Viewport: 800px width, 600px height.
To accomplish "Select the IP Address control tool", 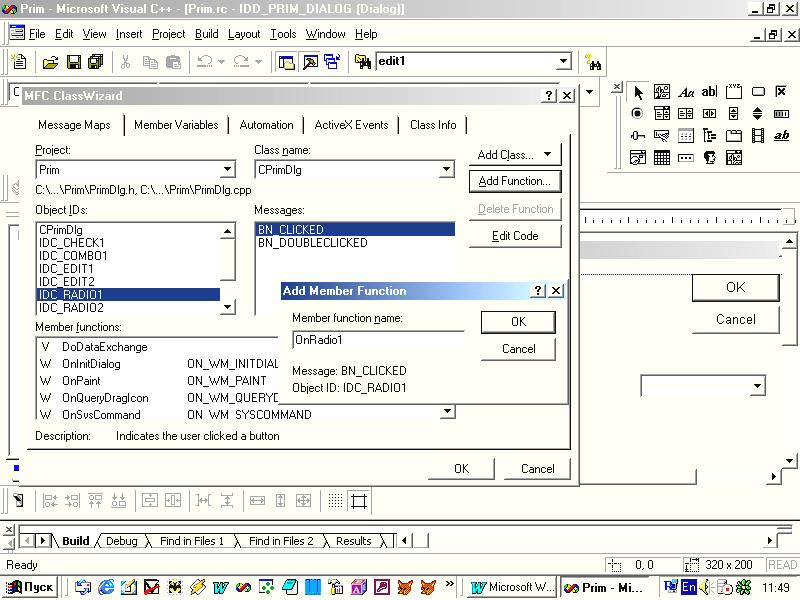I will (x=686, y=158).
